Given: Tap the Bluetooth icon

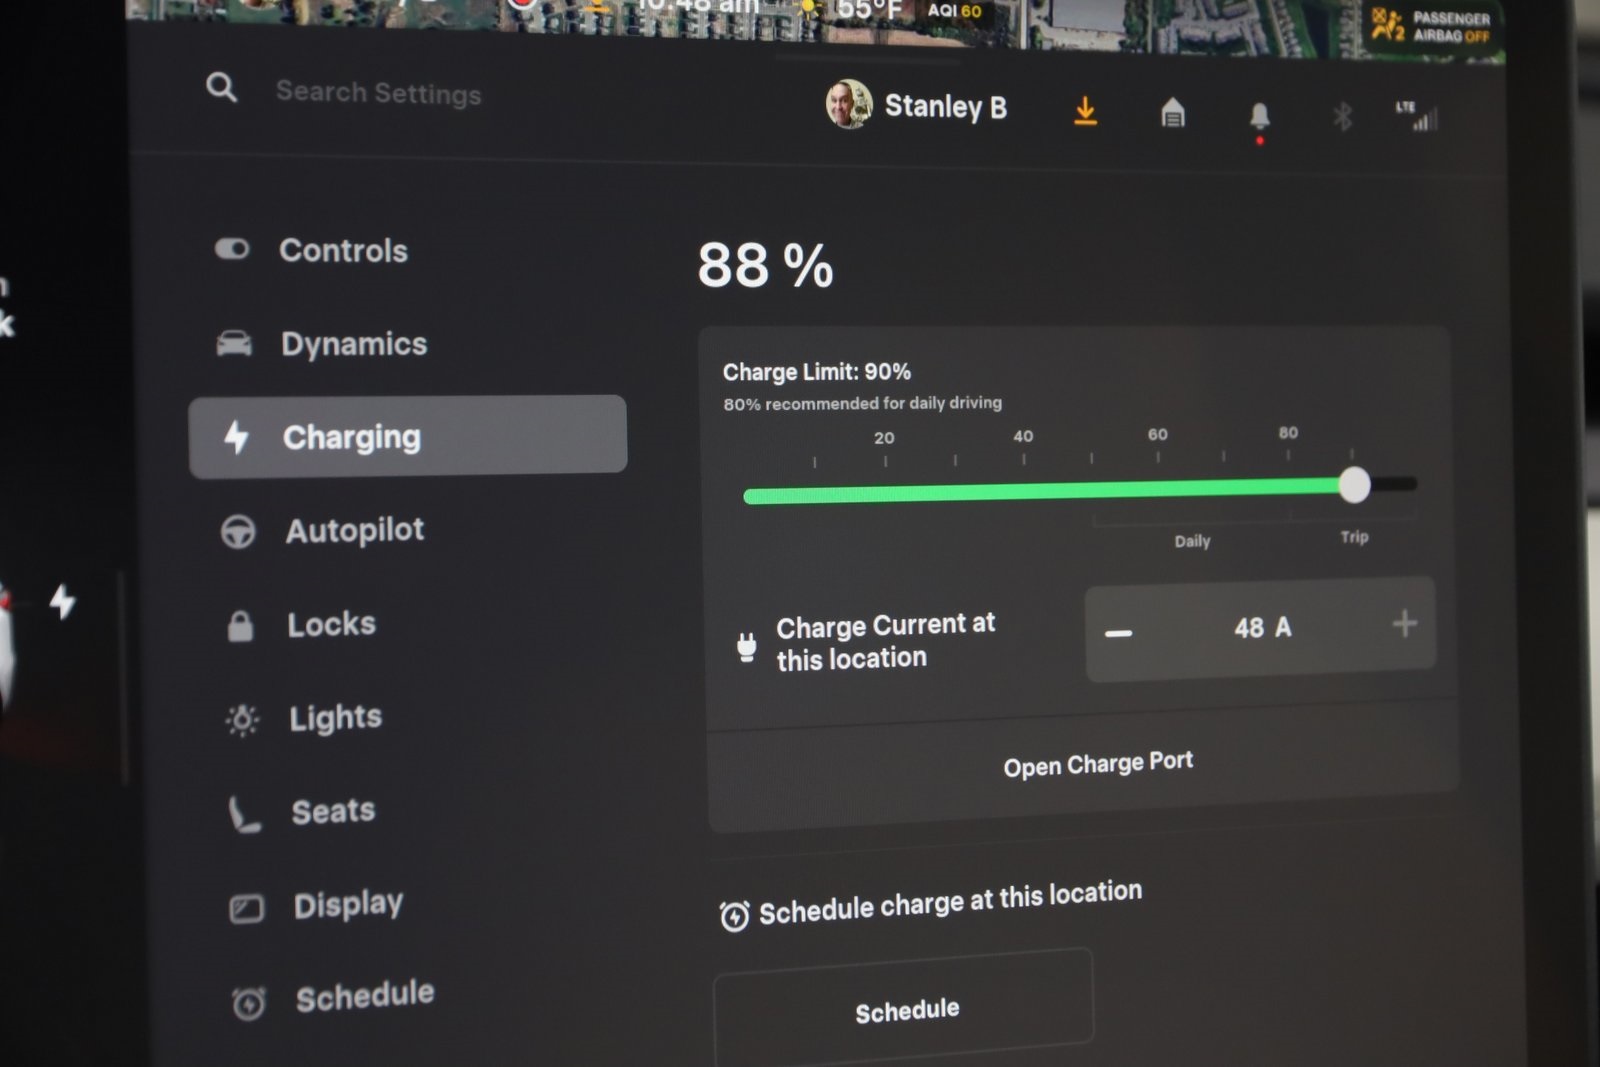Looking at the screenshot, I should (1343, 117).
